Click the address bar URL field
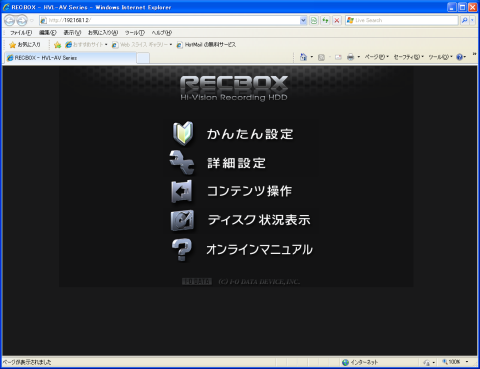480x369 pixels. [x=169, y=20]
